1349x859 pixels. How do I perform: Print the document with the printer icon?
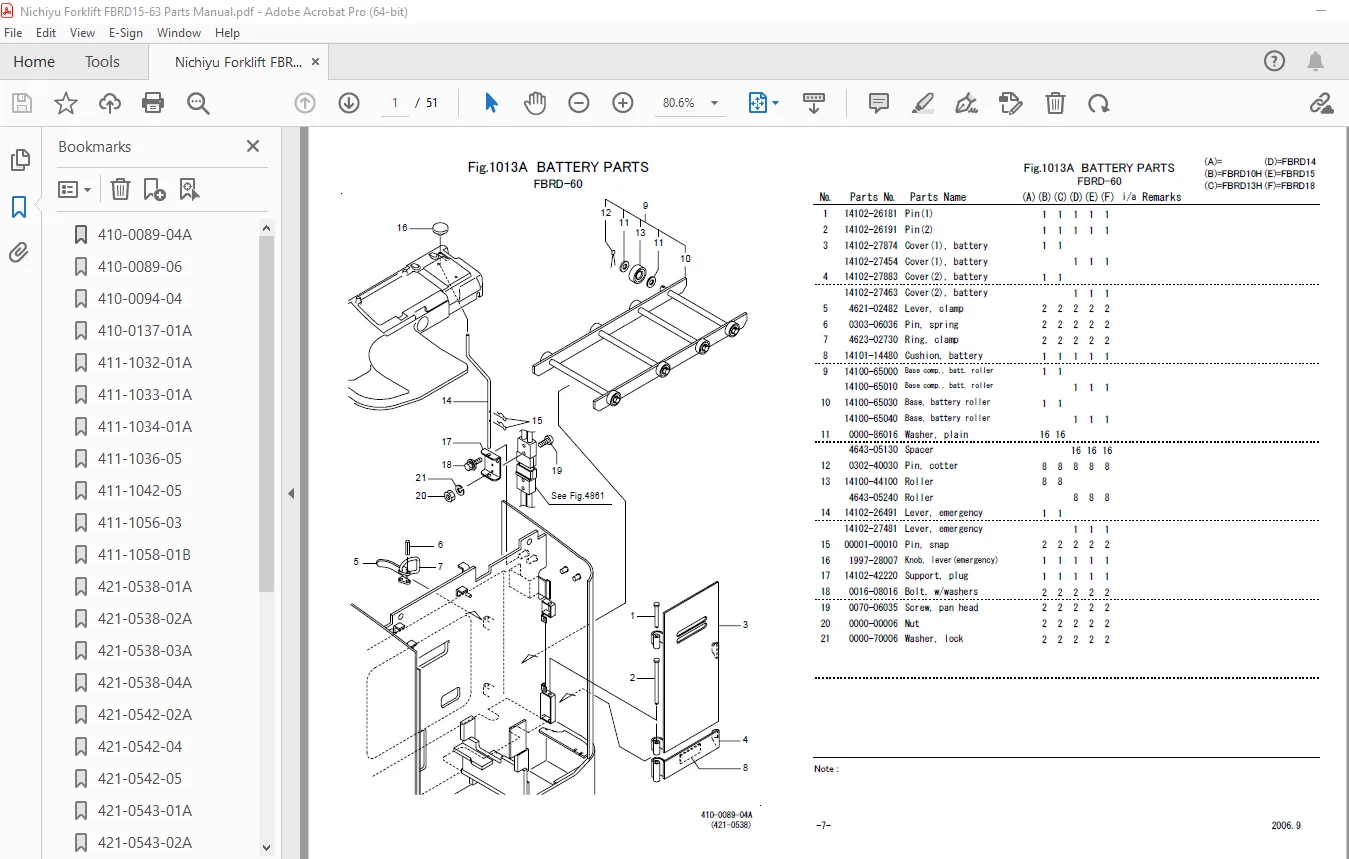pos(153,103)
